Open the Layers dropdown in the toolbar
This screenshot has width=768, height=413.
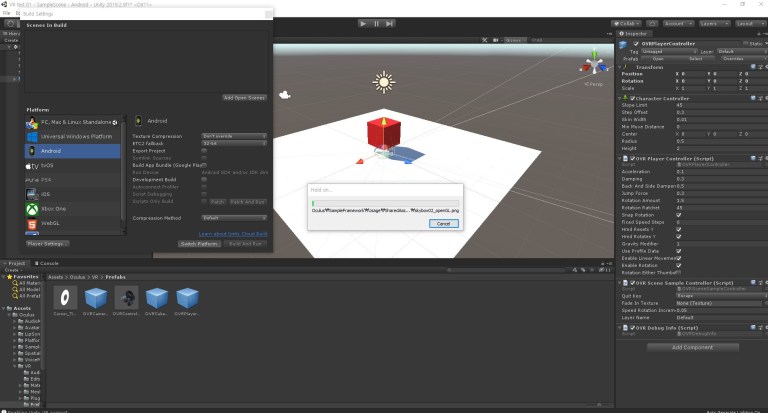click(x=712, y=22)
